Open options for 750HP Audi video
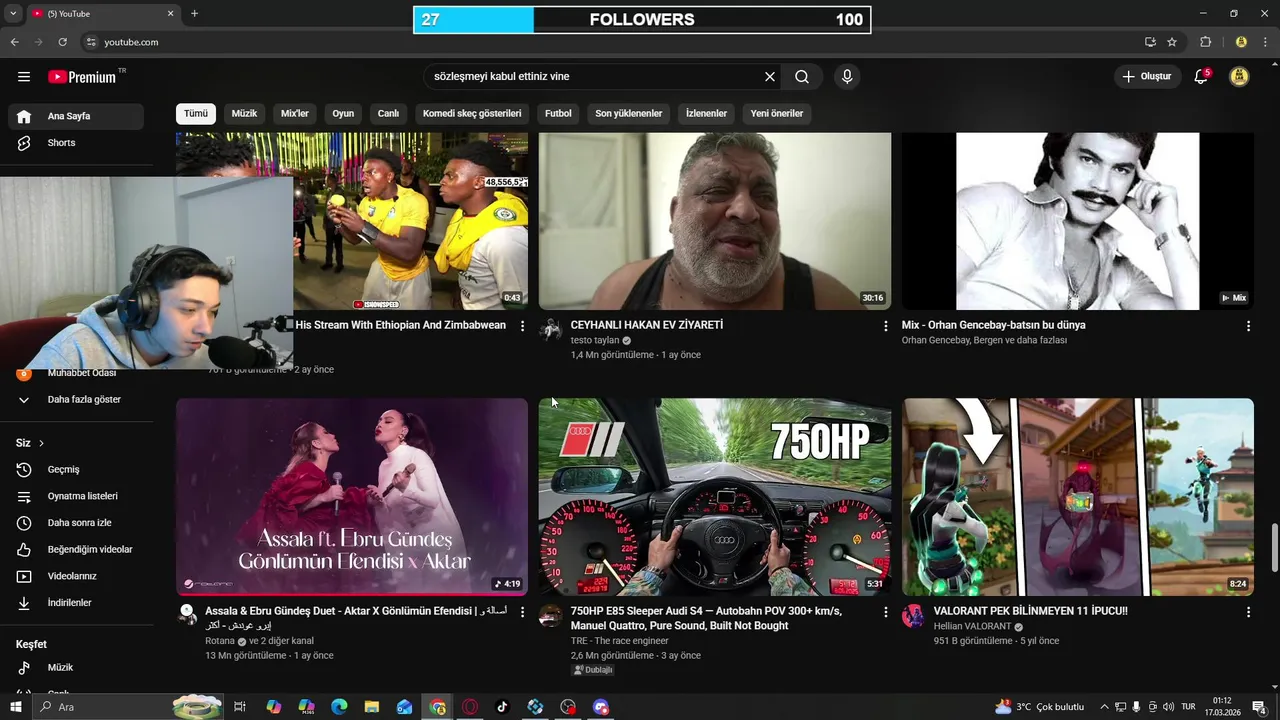 (885, 611)
